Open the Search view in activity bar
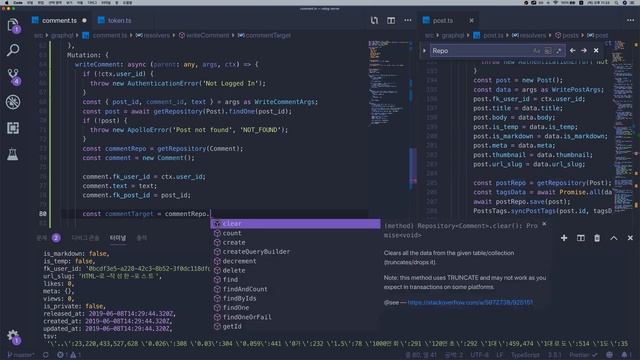Screen dimensions: 640x360 tap(13, 50)
